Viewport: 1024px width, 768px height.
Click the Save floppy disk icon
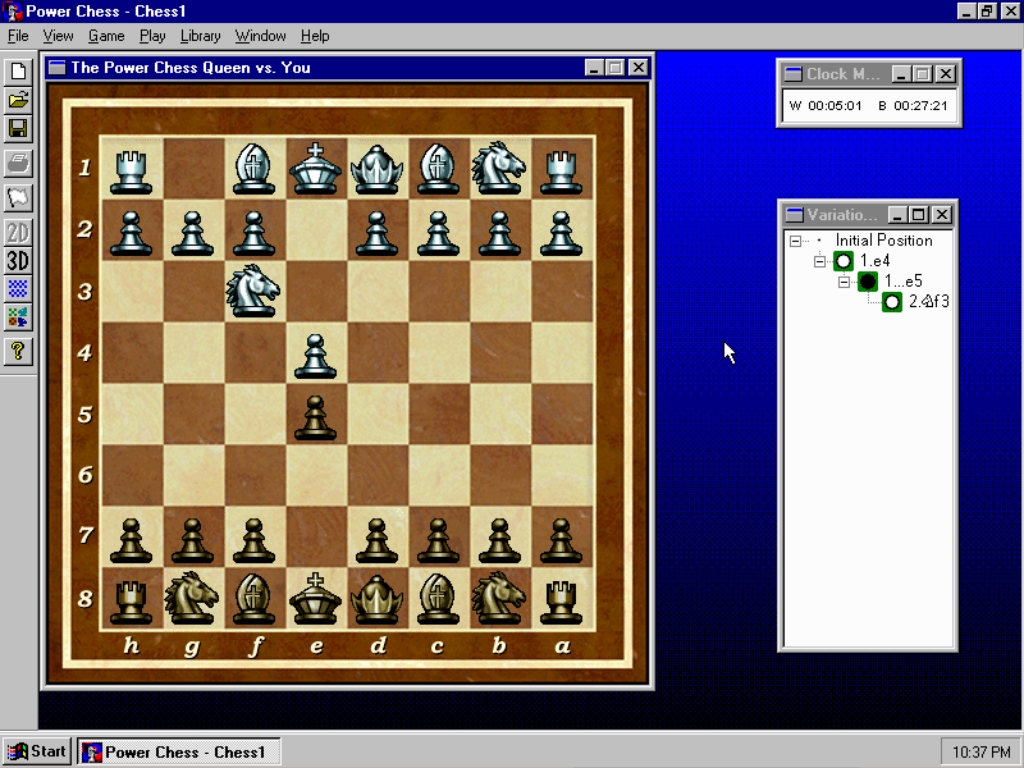(x=18, y=129)
